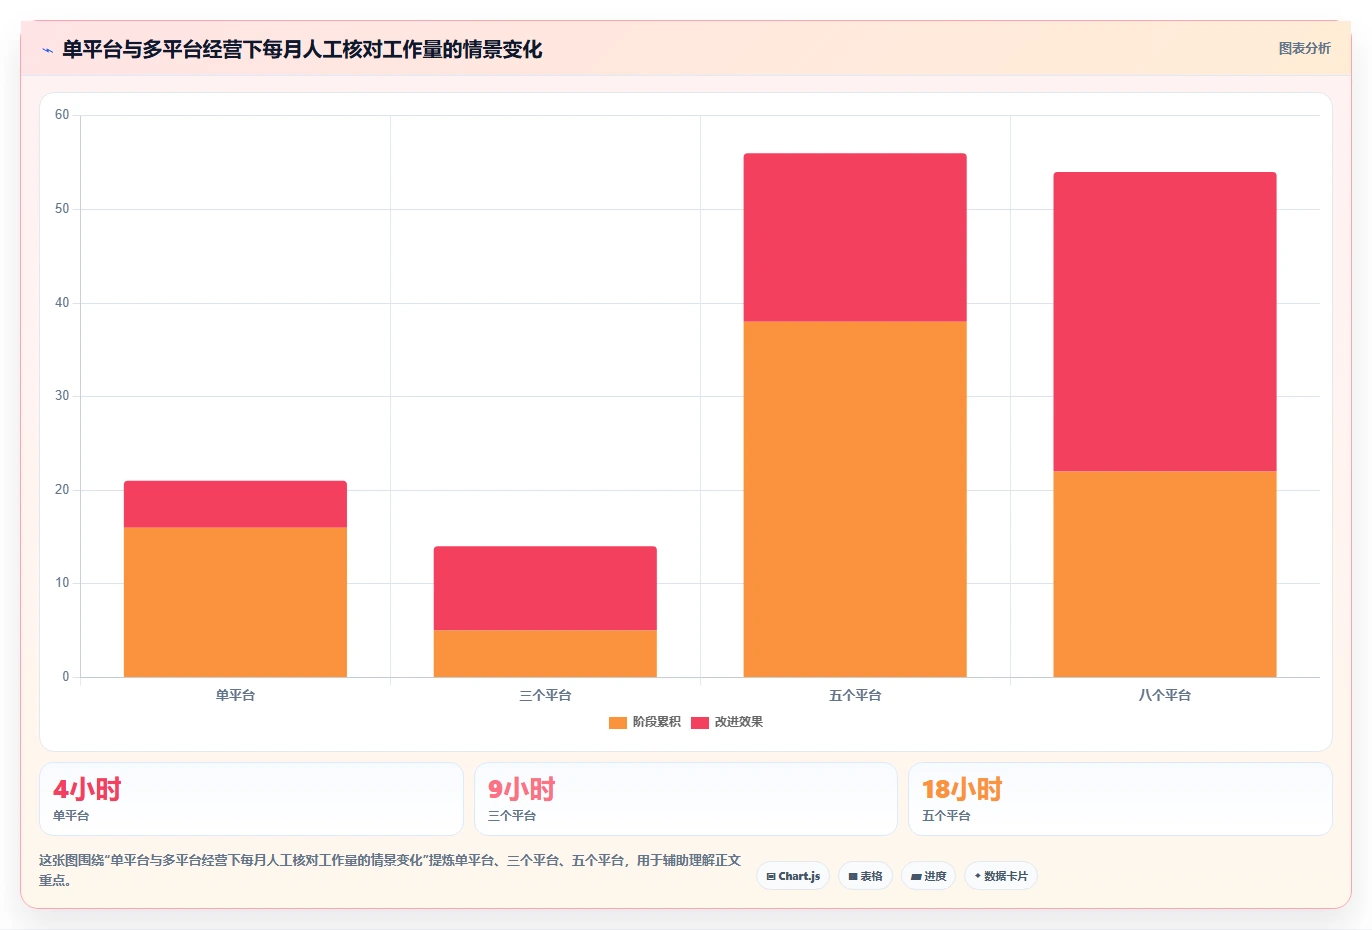Viewport: 1372px width, 930px height.
Task: Click the lightning icon beside the chart title
Action: pyautogui.click(x=47, y=50)
